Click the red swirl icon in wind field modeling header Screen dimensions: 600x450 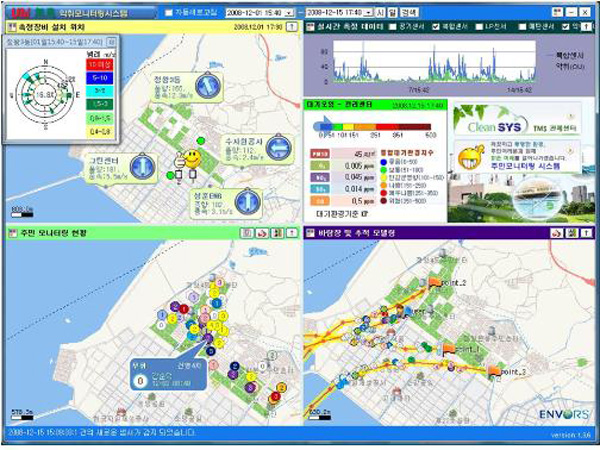[557, 233]
